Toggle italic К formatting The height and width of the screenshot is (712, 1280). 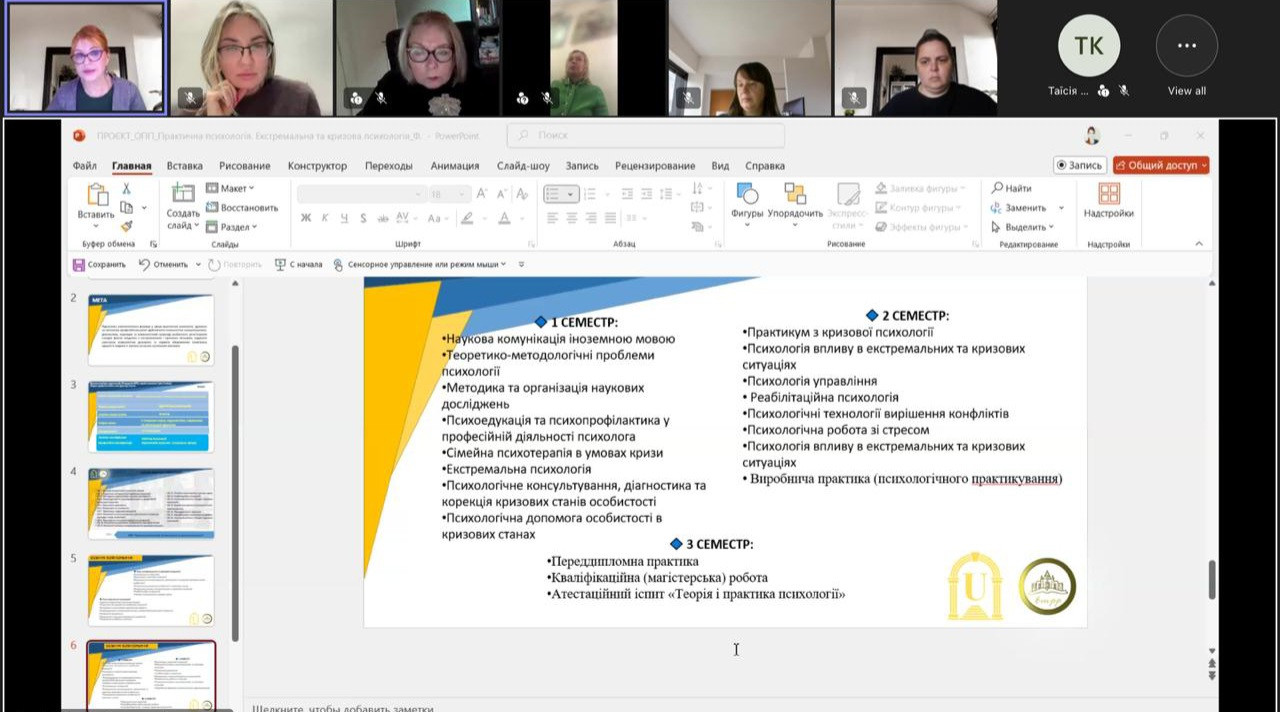tap(325, 218)
